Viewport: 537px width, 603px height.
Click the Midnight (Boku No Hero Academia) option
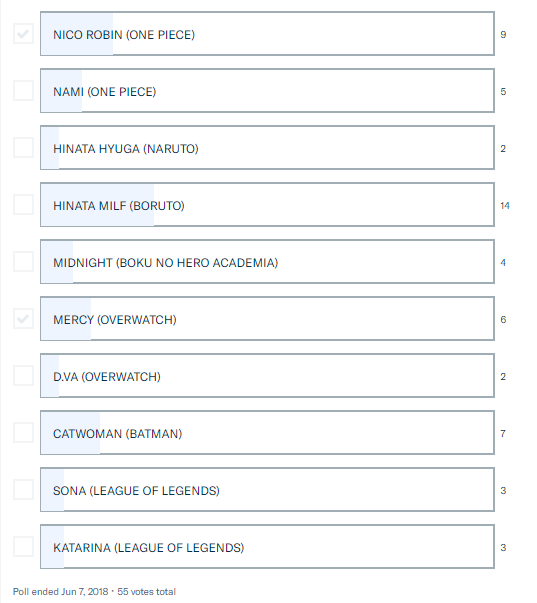[x=267, y=262]
